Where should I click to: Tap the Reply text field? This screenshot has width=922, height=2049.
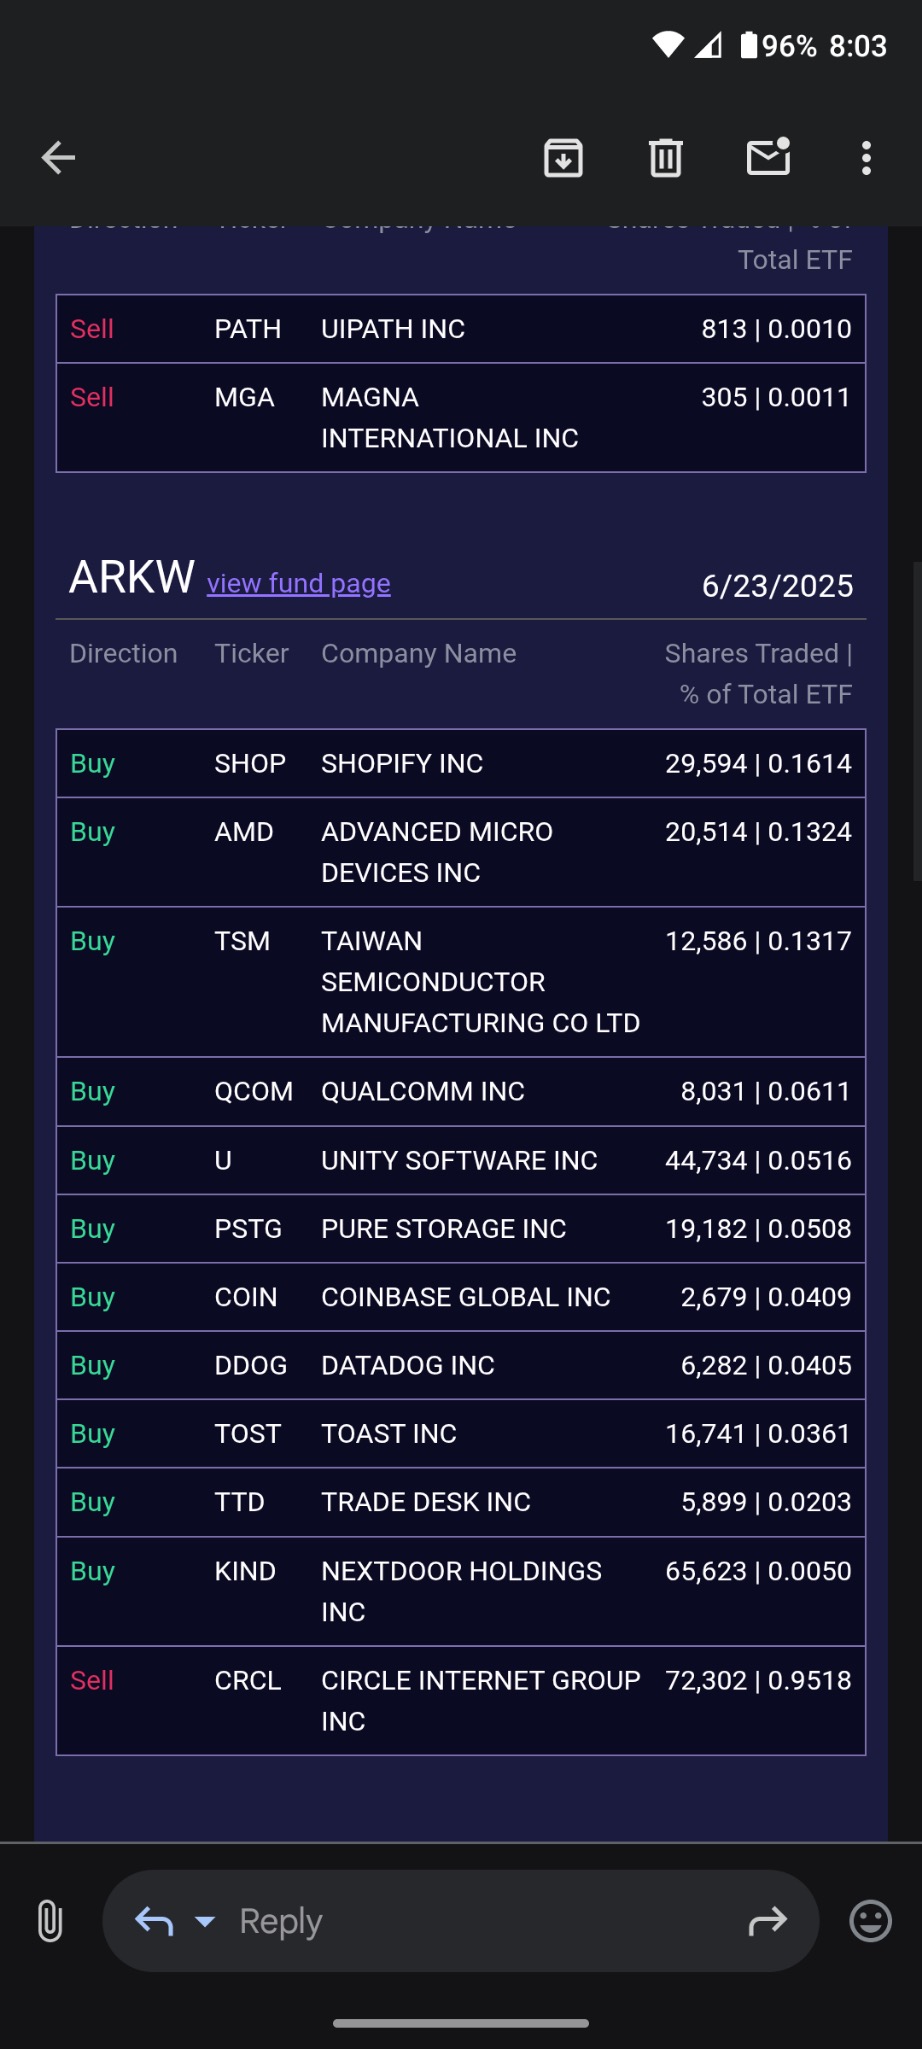tap(461, 1921)
